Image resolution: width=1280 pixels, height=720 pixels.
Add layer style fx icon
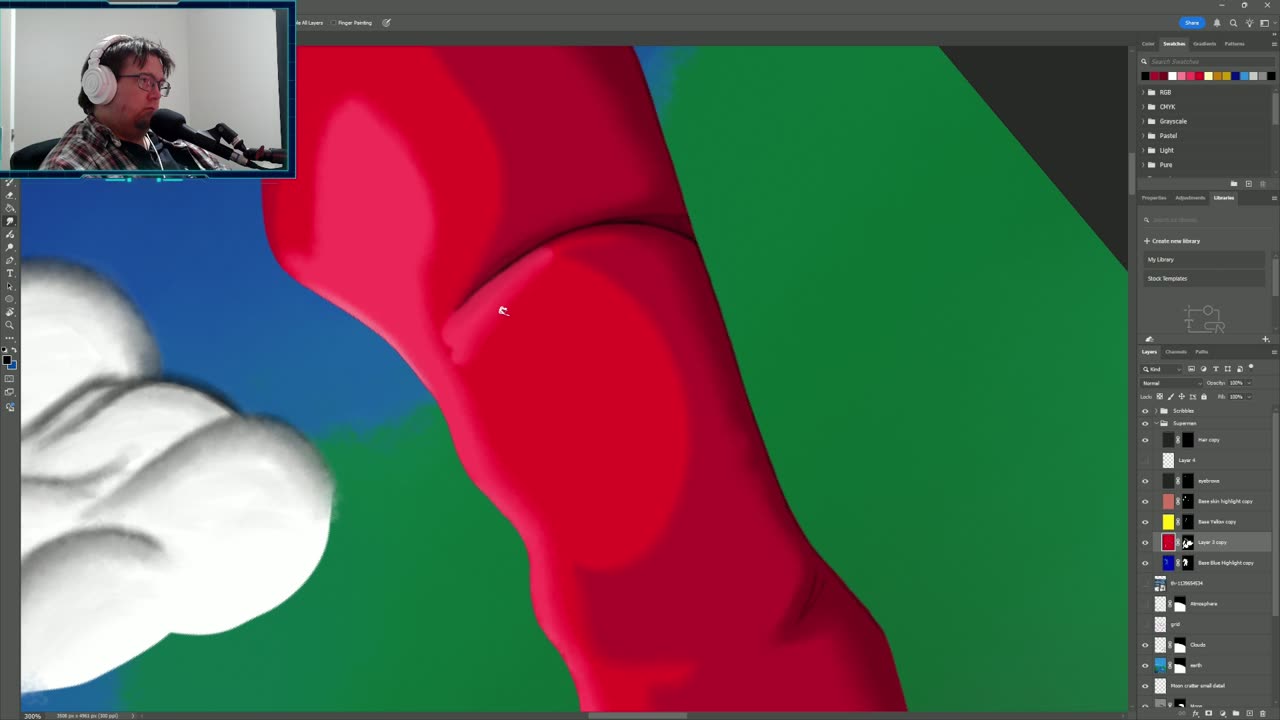point(1196,713)
